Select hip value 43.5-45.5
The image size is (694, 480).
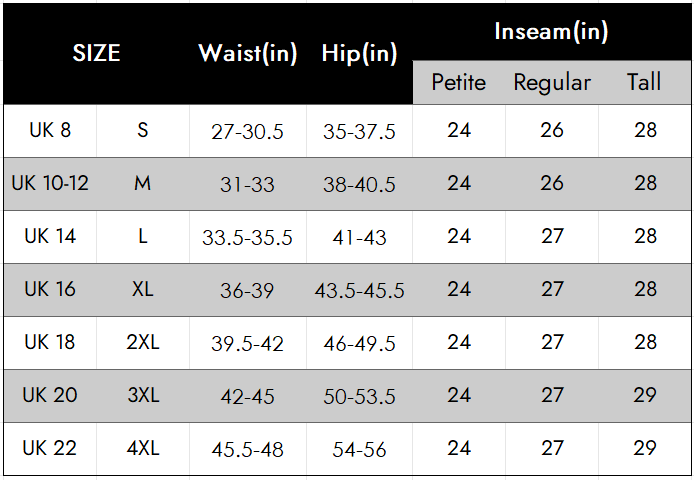(x=359, y=290)
